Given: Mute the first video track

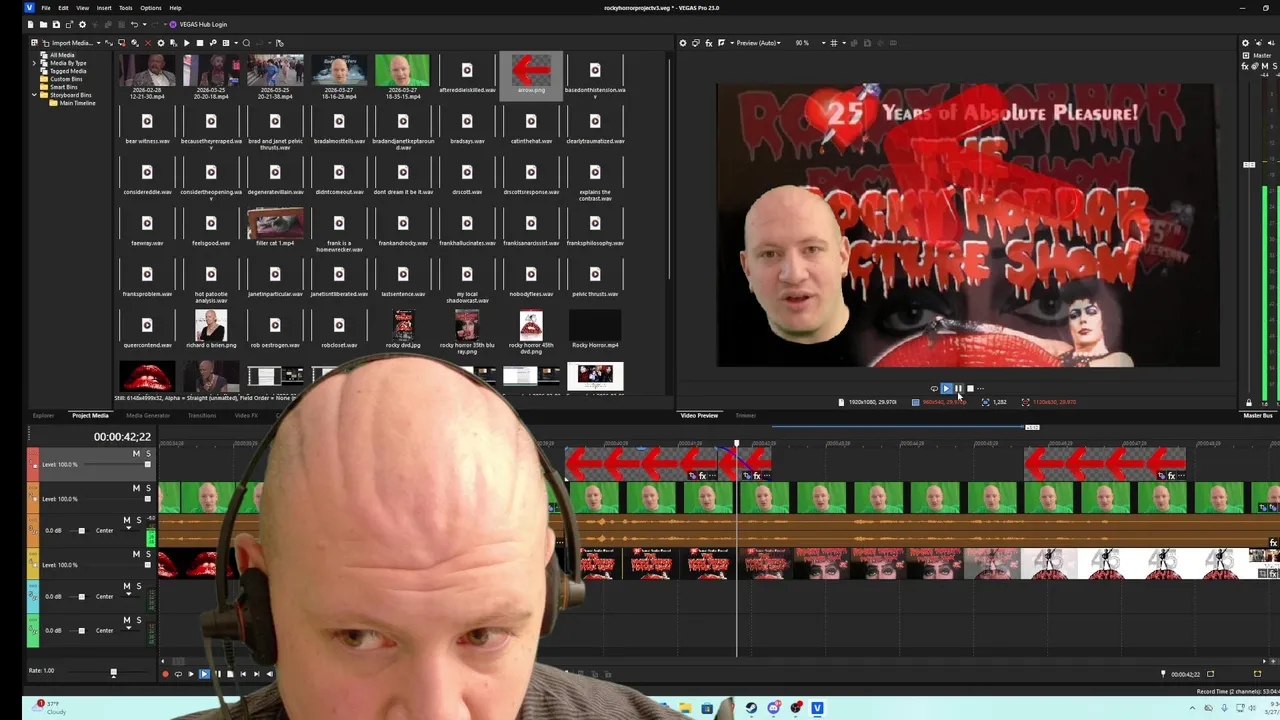Looking at the screenshot, I should pyautogui.click(x=136, y=454).
